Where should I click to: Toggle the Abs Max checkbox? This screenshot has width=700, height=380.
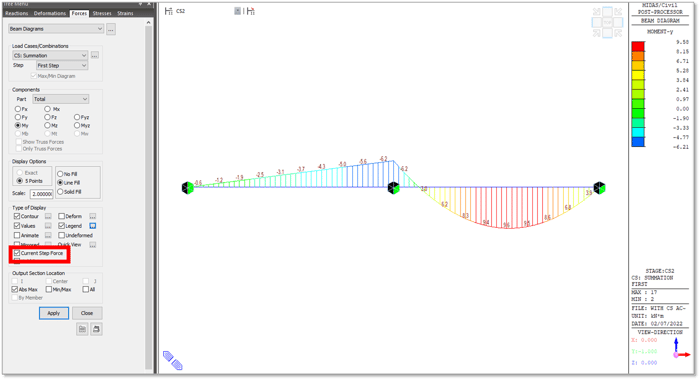pos(15,289)
